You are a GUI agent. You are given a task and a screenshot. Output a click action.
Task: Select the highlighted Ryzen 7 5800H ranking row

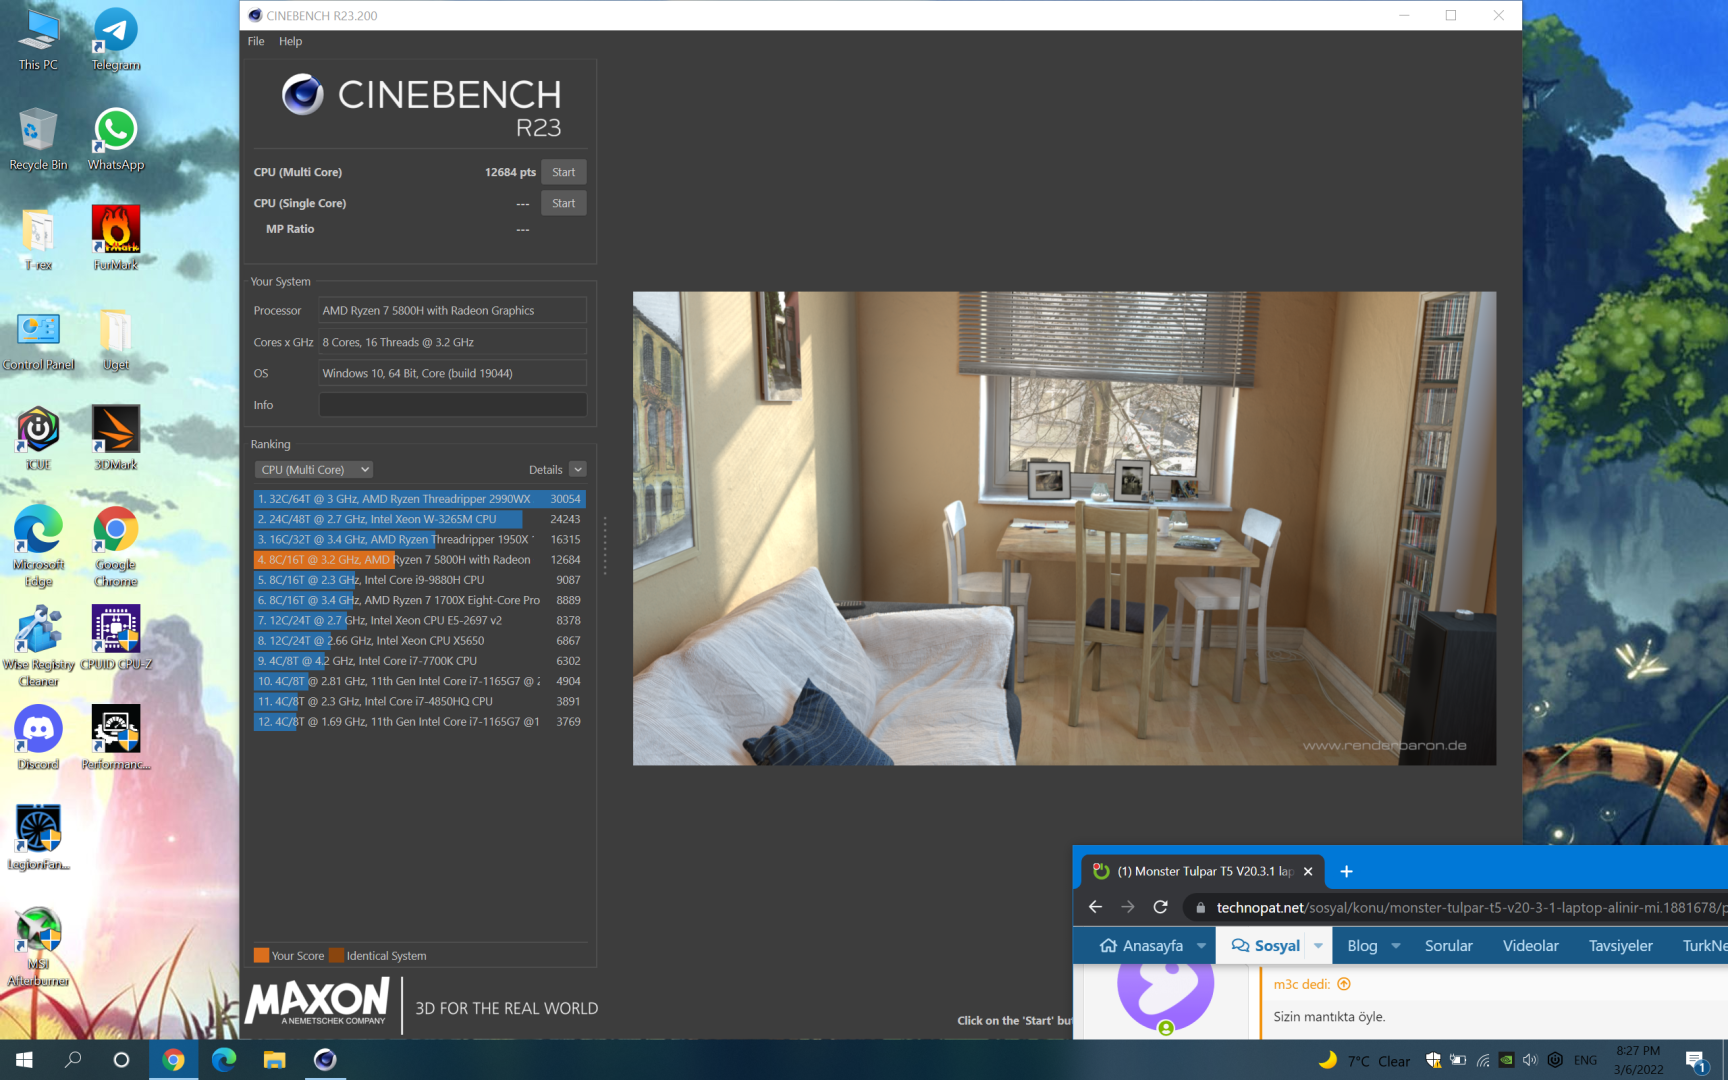pyautogui.click(x=419, y=560)
